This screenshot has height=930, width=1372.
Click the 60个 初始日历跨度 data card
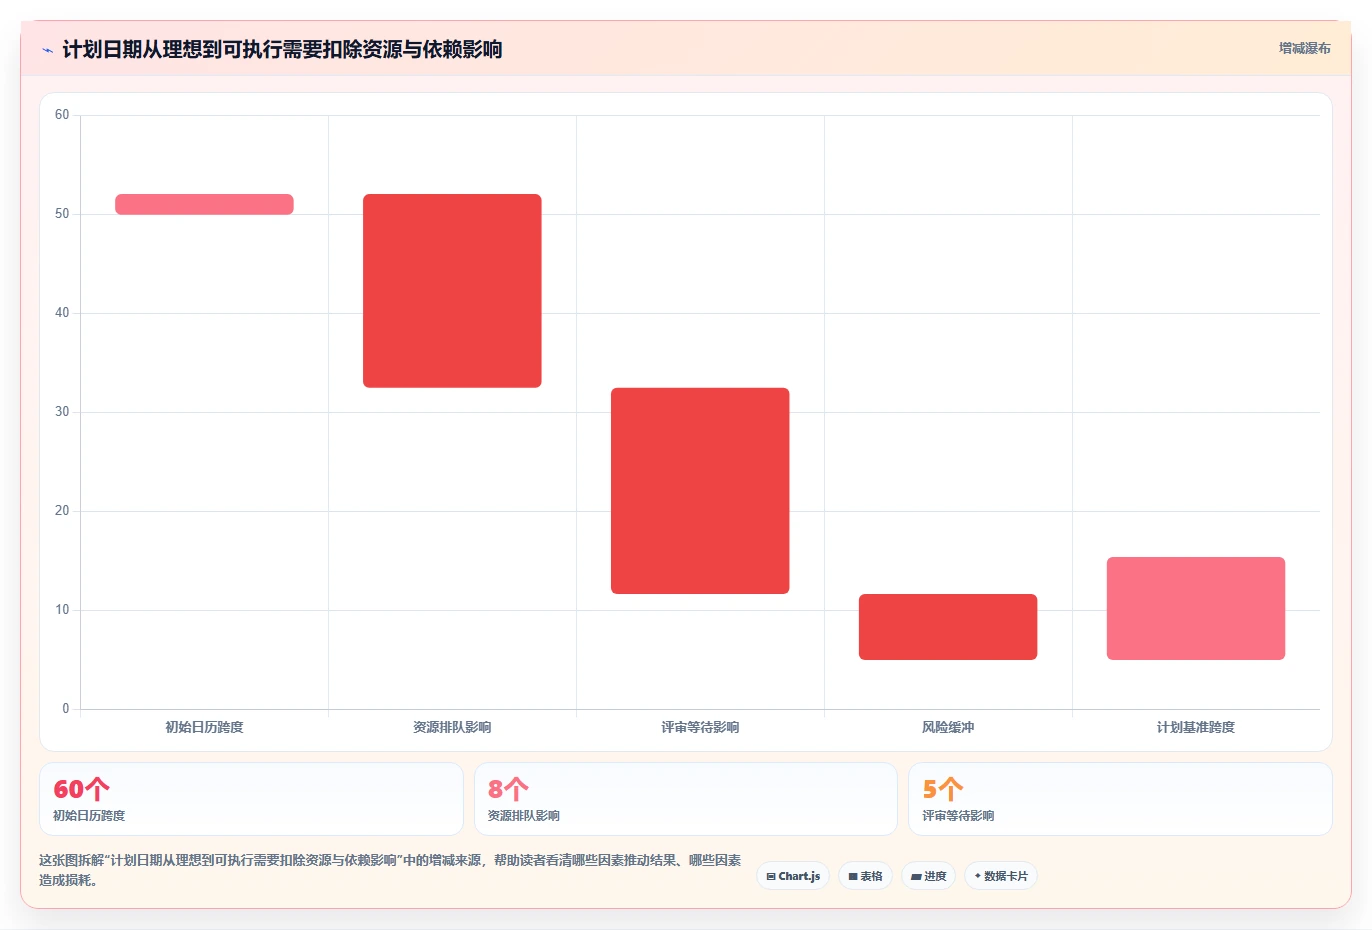pyautogui.click(x=251, y=799)
